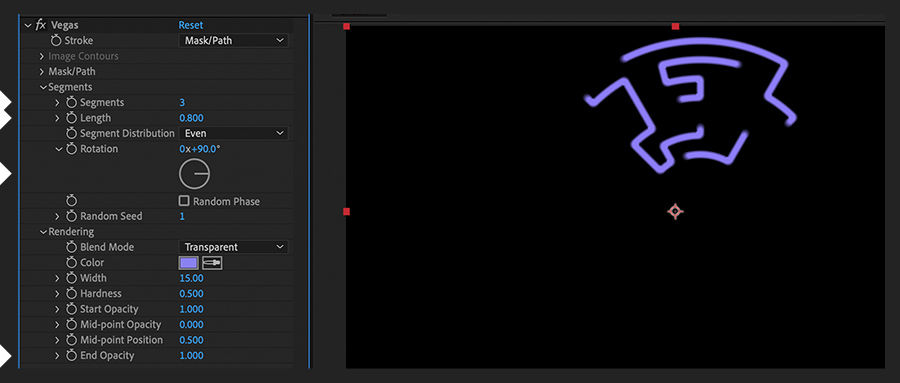900x383 pixels.
Task: Expand the End Opacity property
Action: pos(57,356)
